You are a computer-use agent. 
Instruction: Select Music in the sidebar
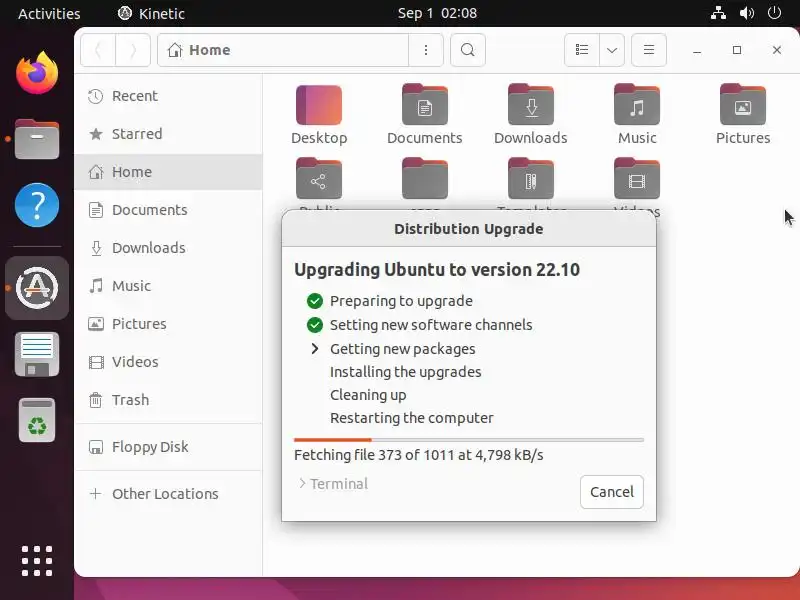(x=168, y=286)
